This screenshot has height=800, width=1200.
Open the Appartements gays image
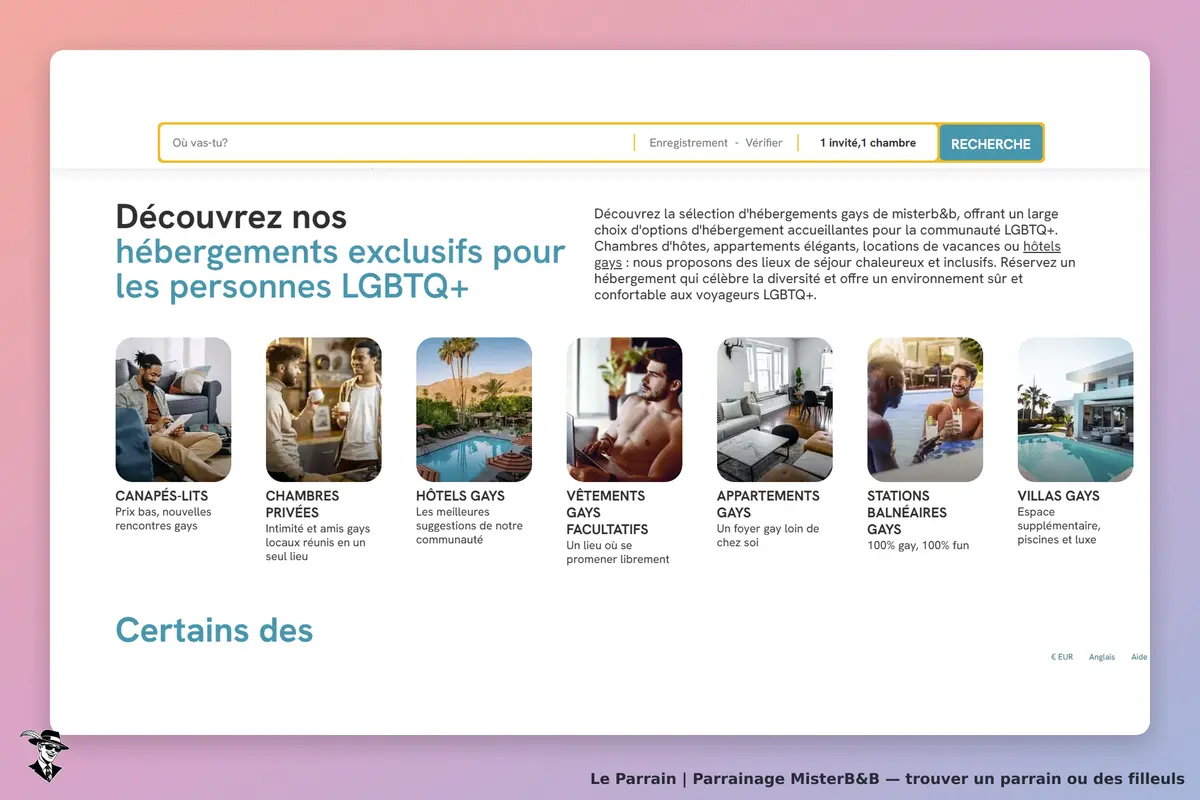click(775, 409)
